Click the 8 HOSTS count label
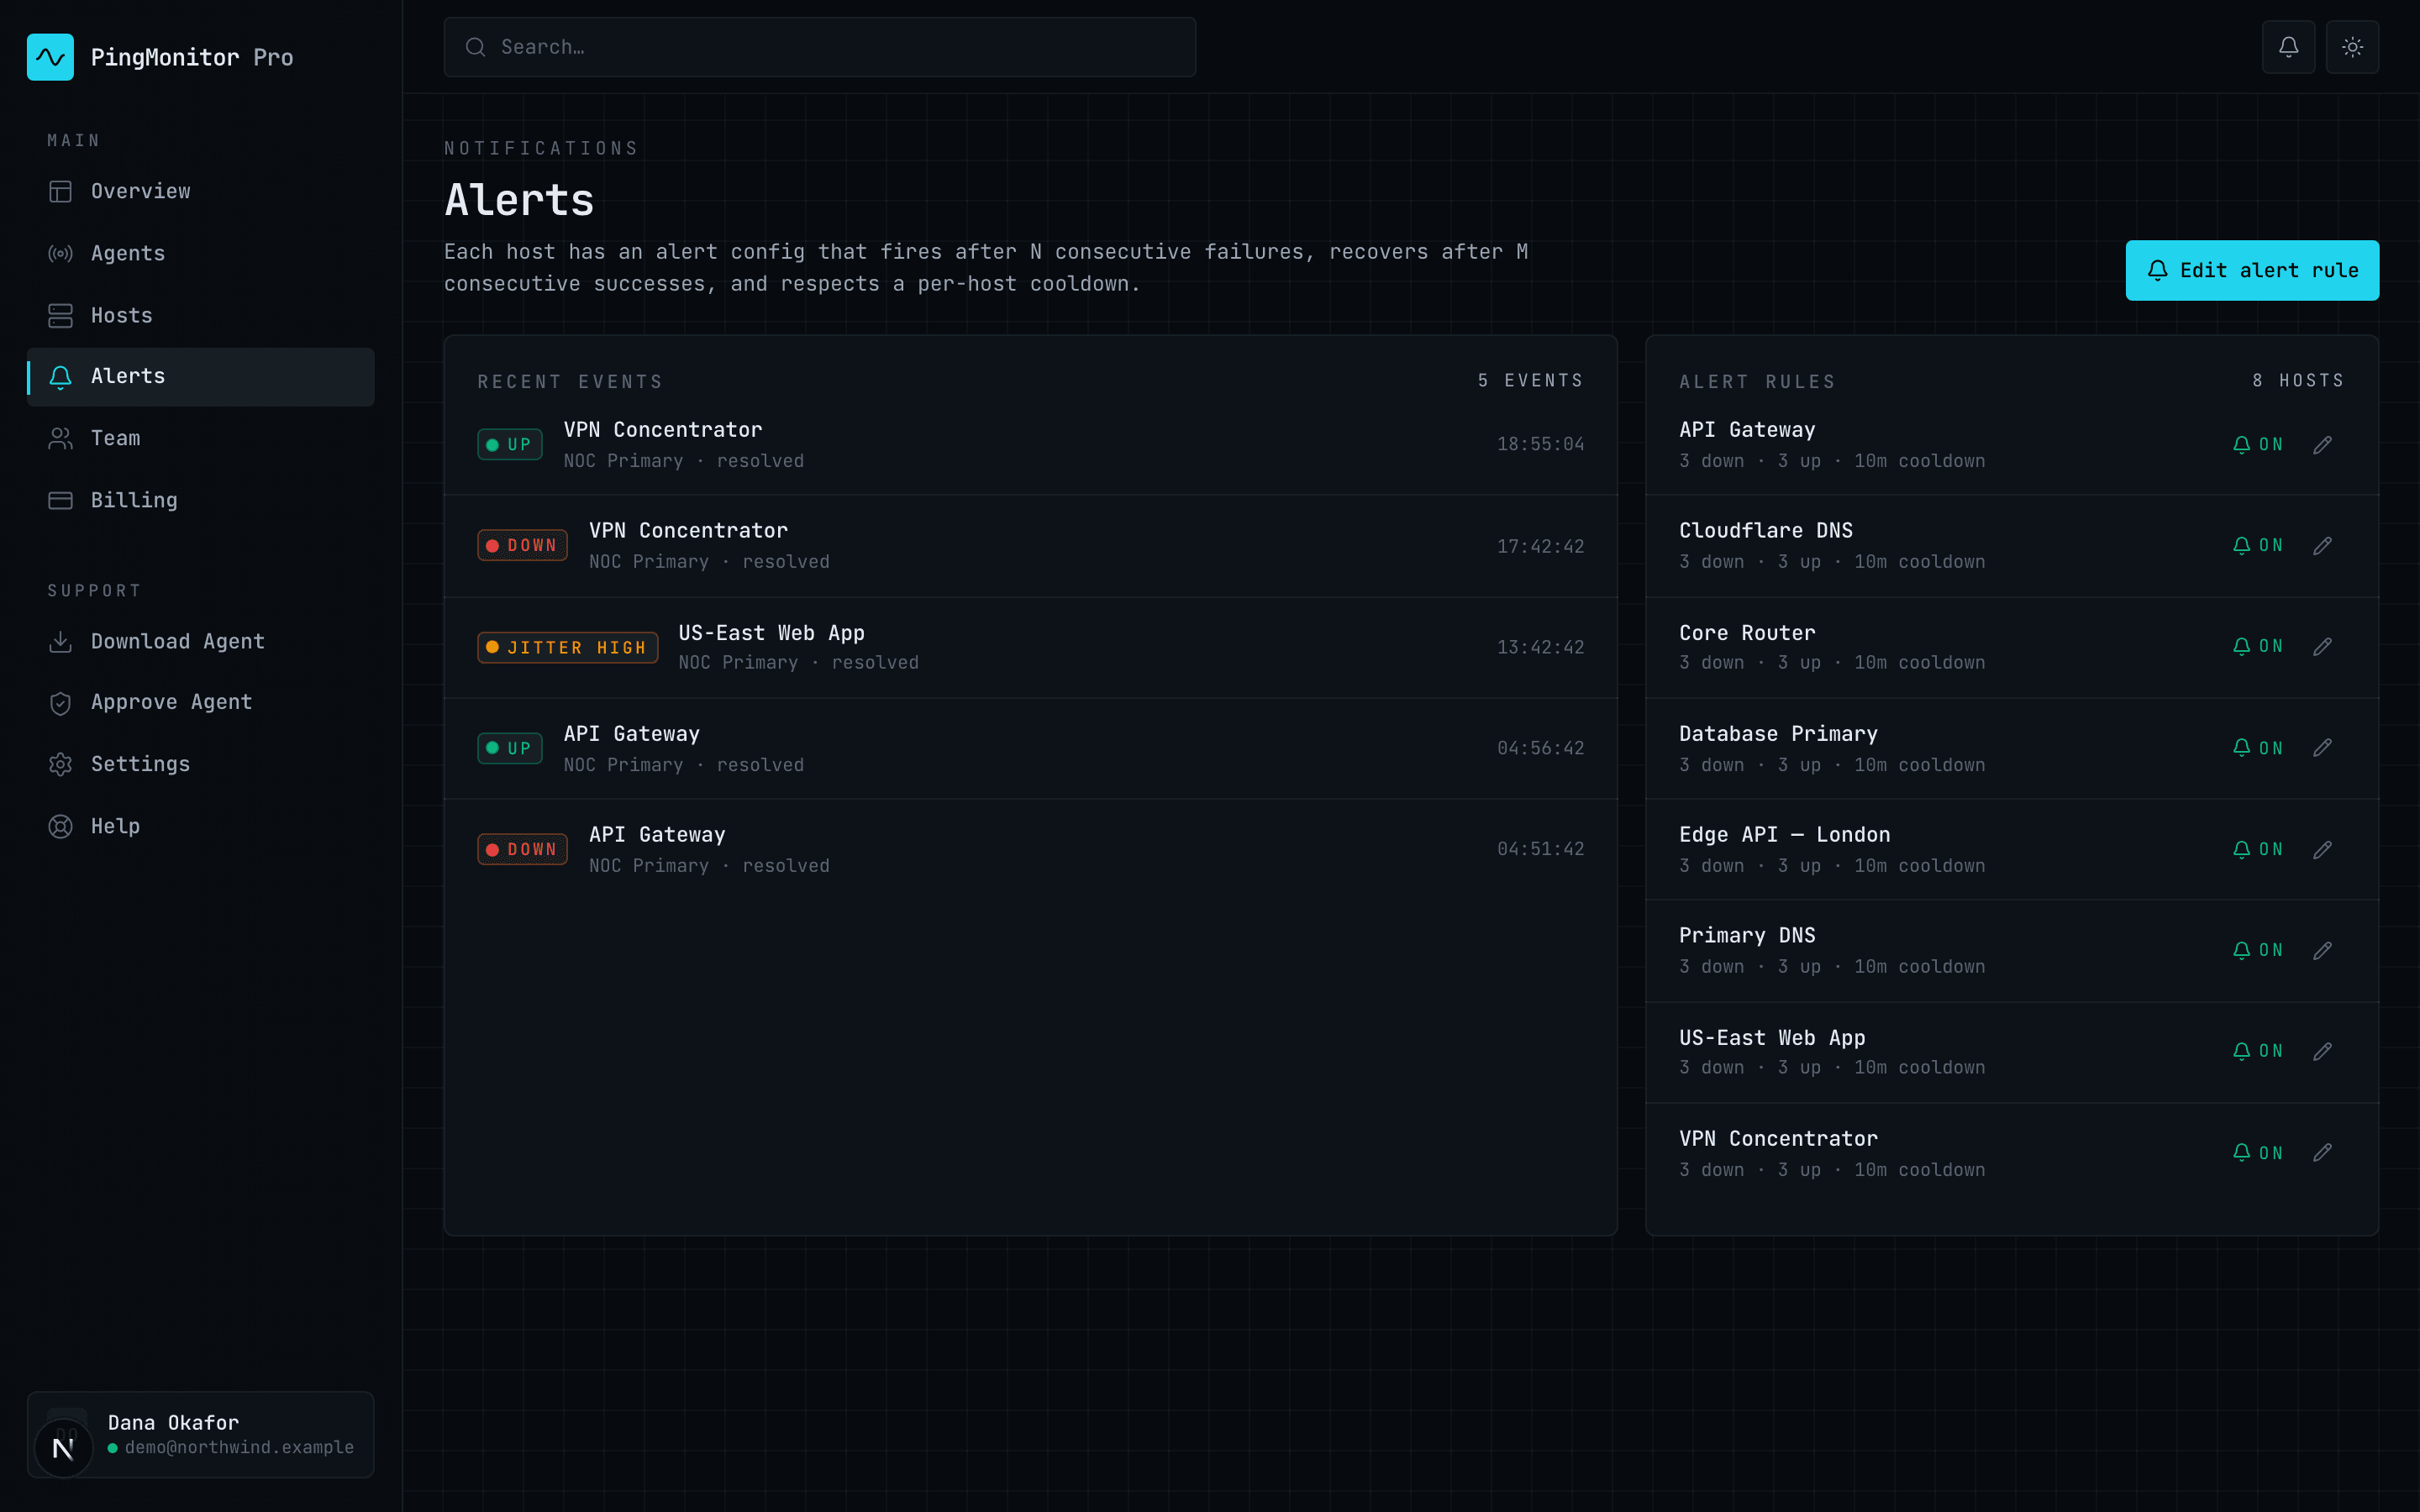The image size is (2420, 1512). (x=2298, y=381)
